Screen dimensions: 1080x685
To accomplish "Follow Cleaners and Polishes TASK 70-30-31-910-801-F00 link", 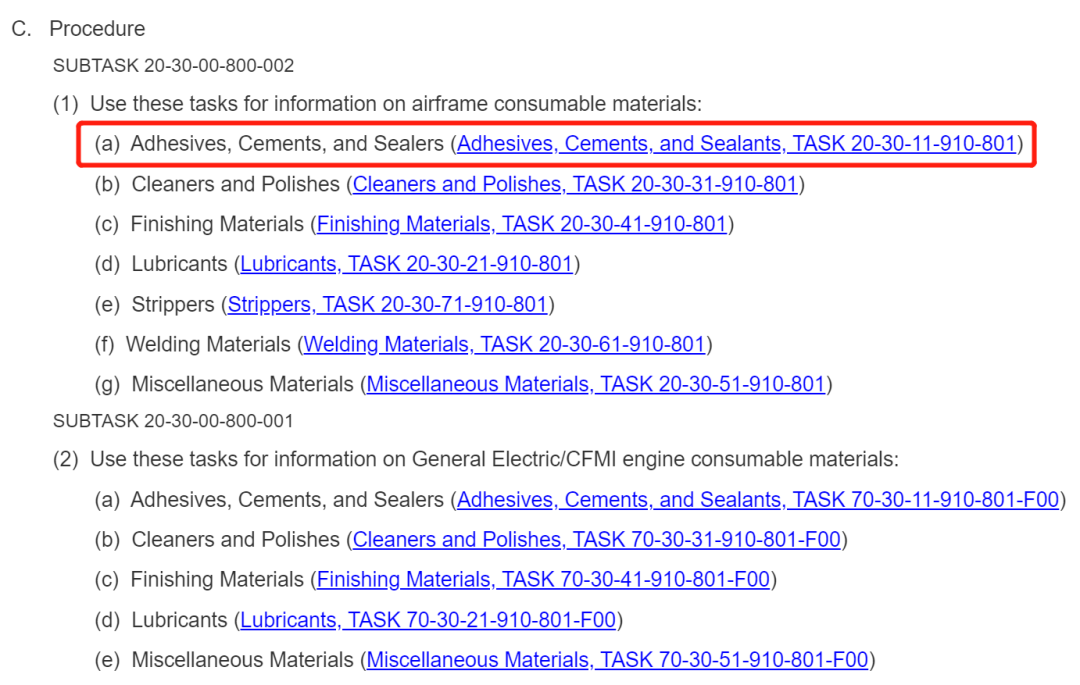I will (597, 540).
